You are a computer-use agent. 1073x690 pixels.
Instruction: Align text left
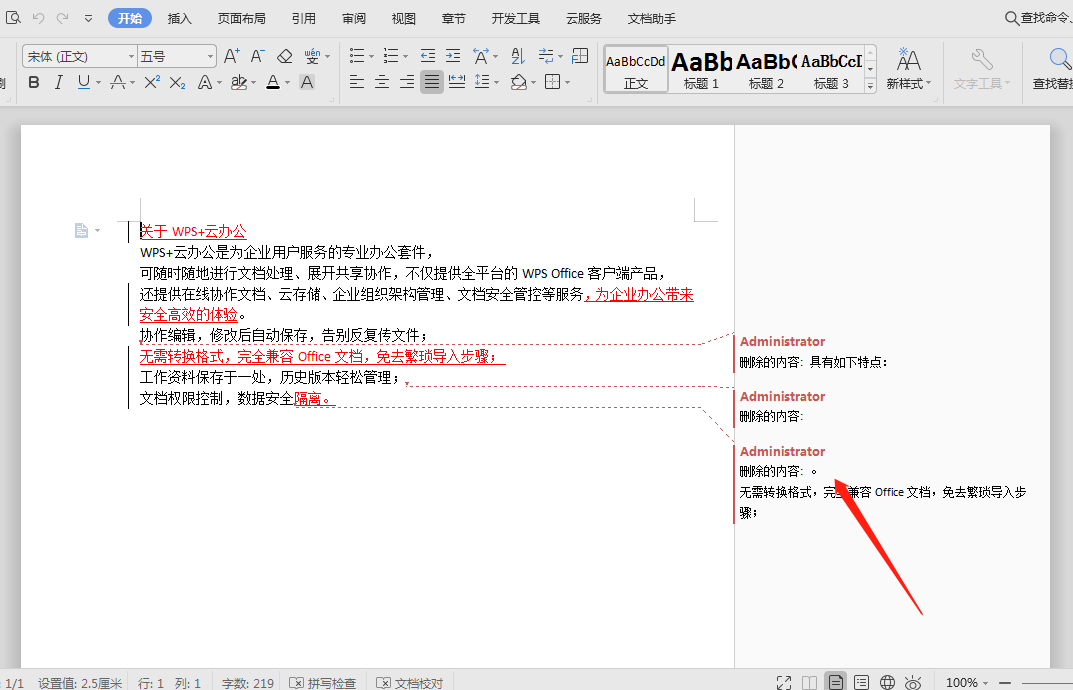click(357, 83)
